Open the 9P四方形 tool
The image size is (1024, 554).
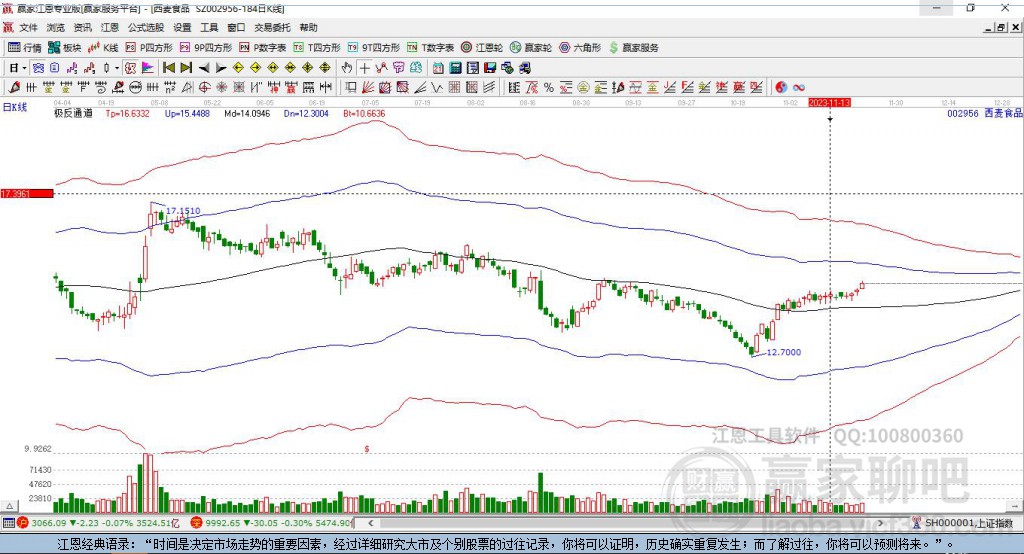click(x=206, y=48)
